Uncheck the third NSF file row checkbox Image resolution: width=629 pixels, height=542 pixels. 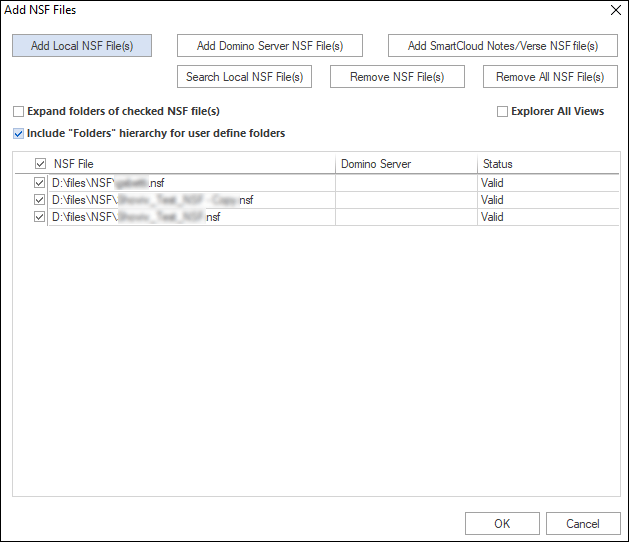[x=39, y=217]
